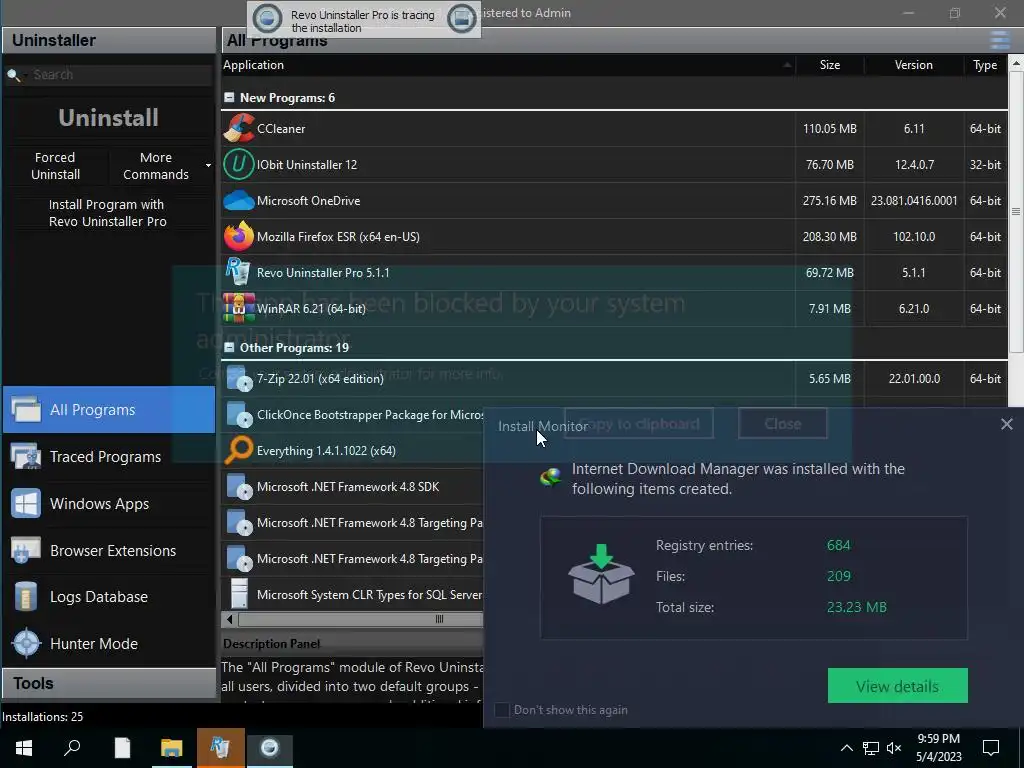Viewport: 1024px width, 768px height.
Task: Select the Microsoft OneDrive row text
Action: (308, 200)
